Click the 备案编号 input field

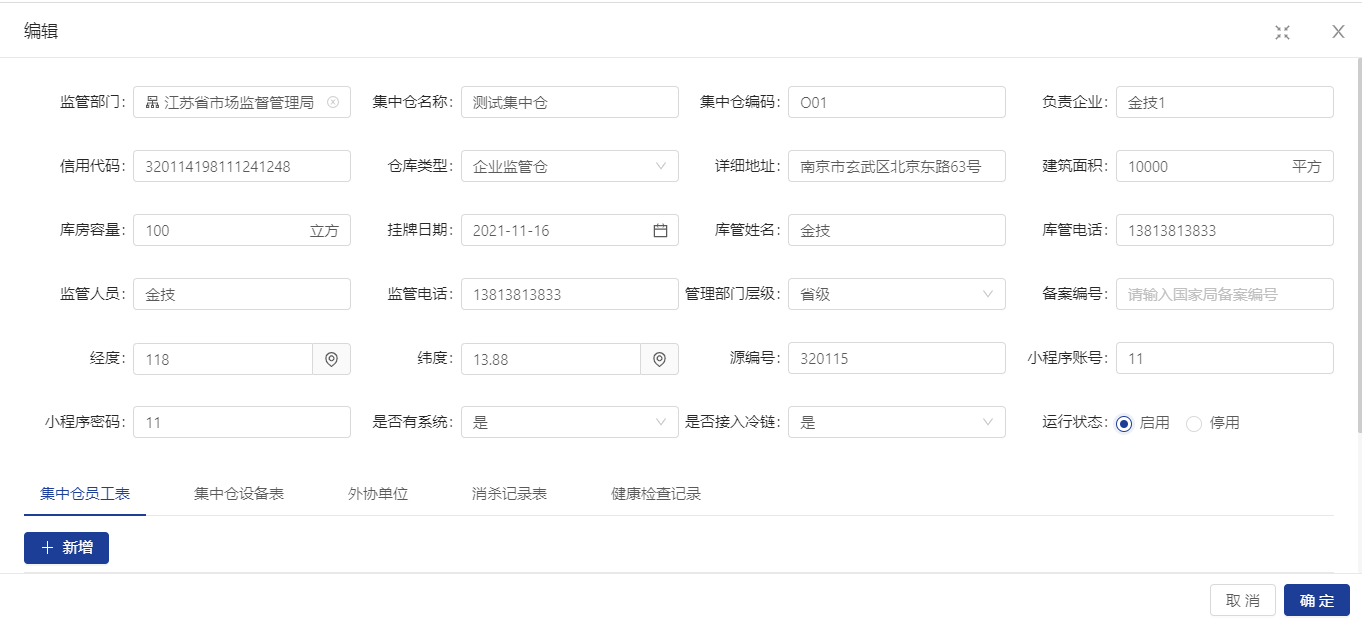(x=1224, y=295)
